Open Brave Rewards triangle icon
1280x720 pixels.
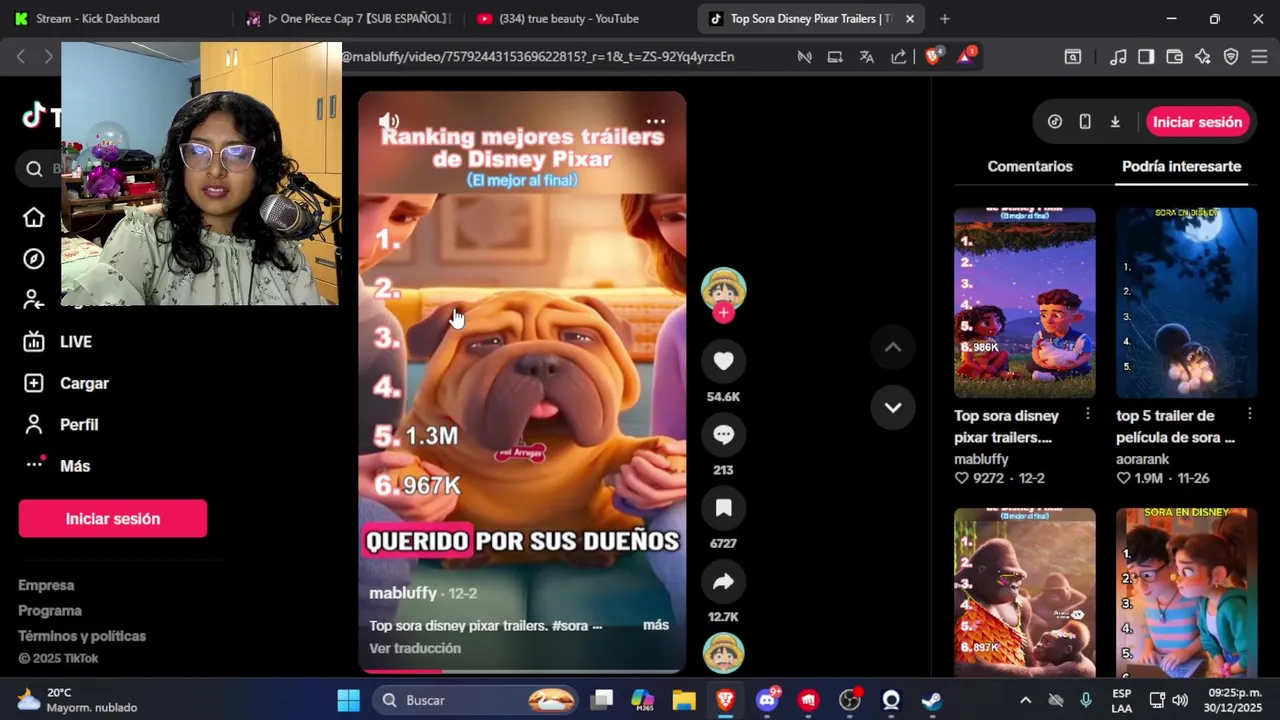coord(965,56)
